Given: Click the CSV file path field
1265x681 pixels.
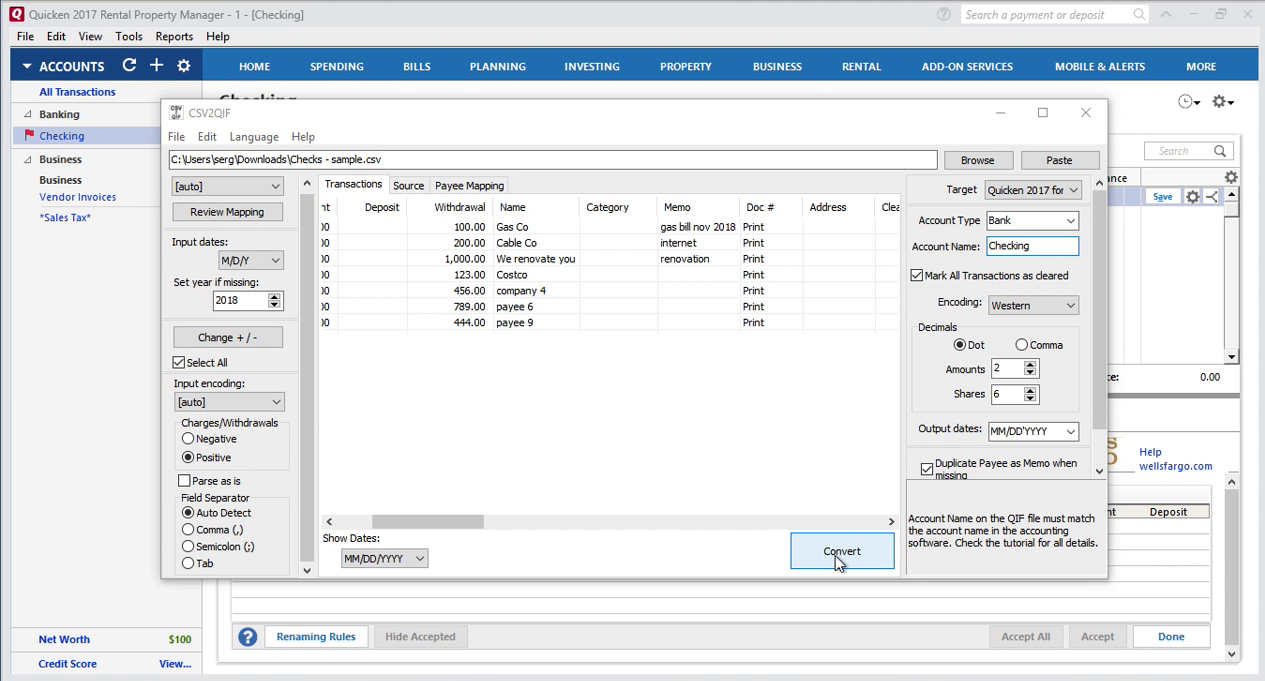Looking at the screenshot, I should pos(553,160).
